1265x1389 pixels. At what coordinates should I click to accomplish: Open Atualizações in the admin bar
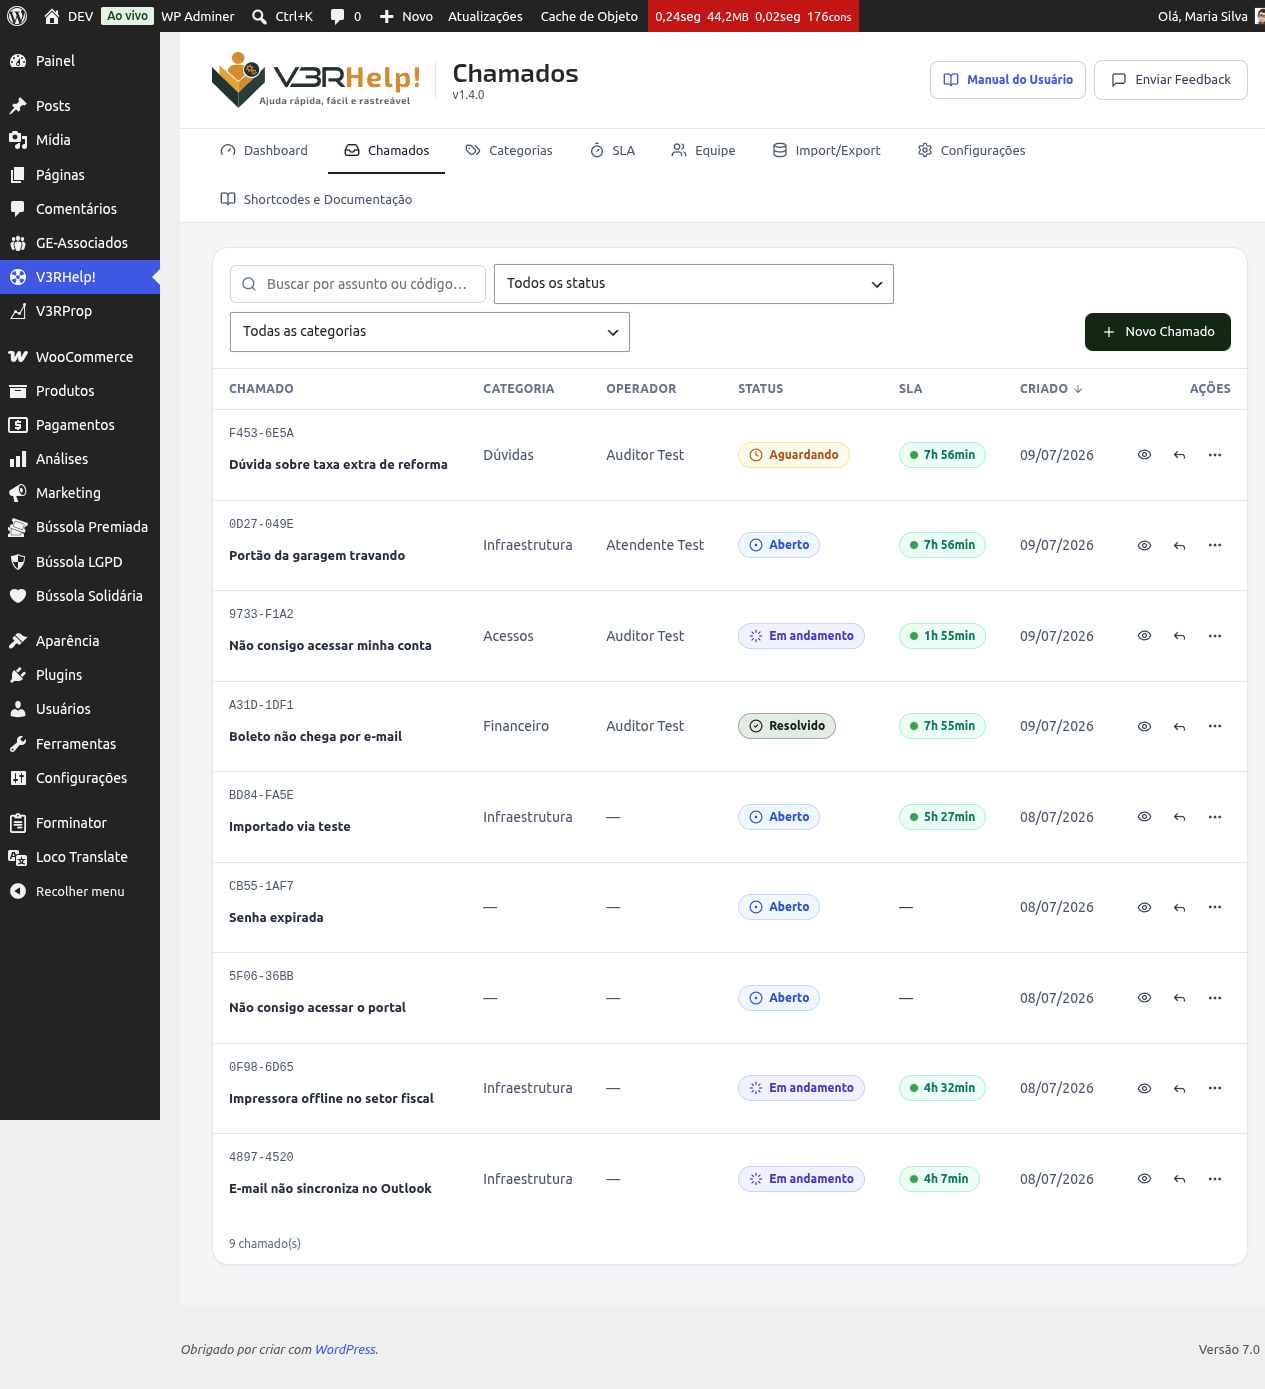(x=485, y=16)
